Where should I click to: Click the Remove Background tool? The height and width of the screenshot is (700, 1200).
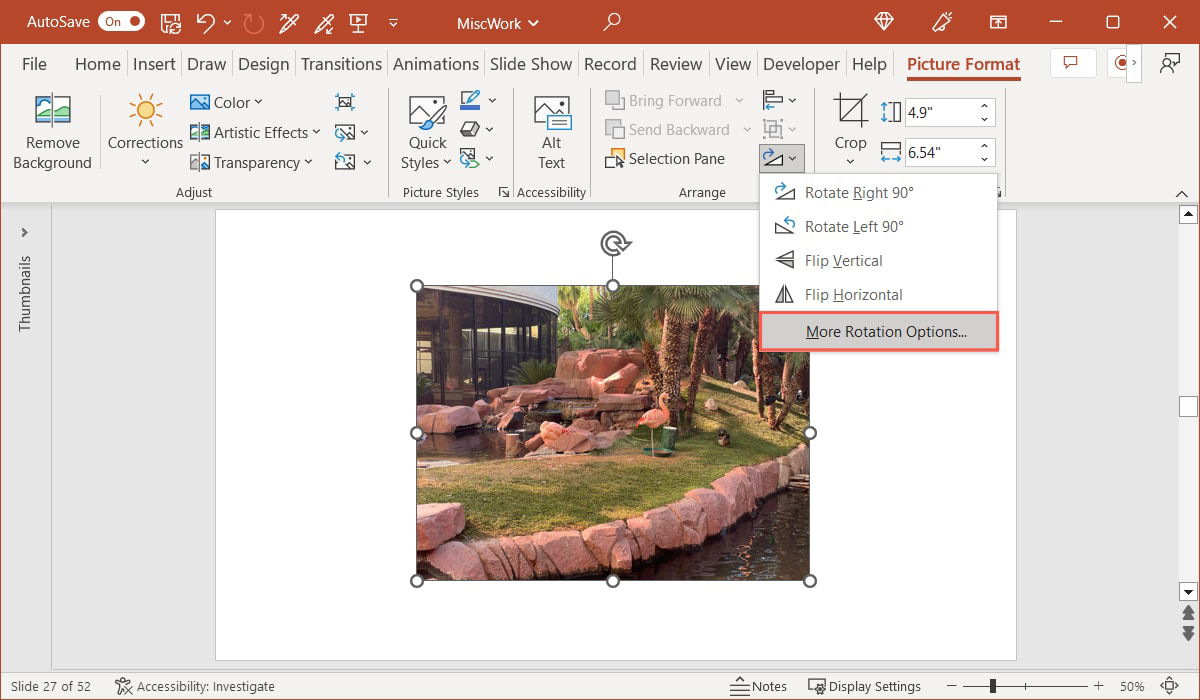coord(52,130)
